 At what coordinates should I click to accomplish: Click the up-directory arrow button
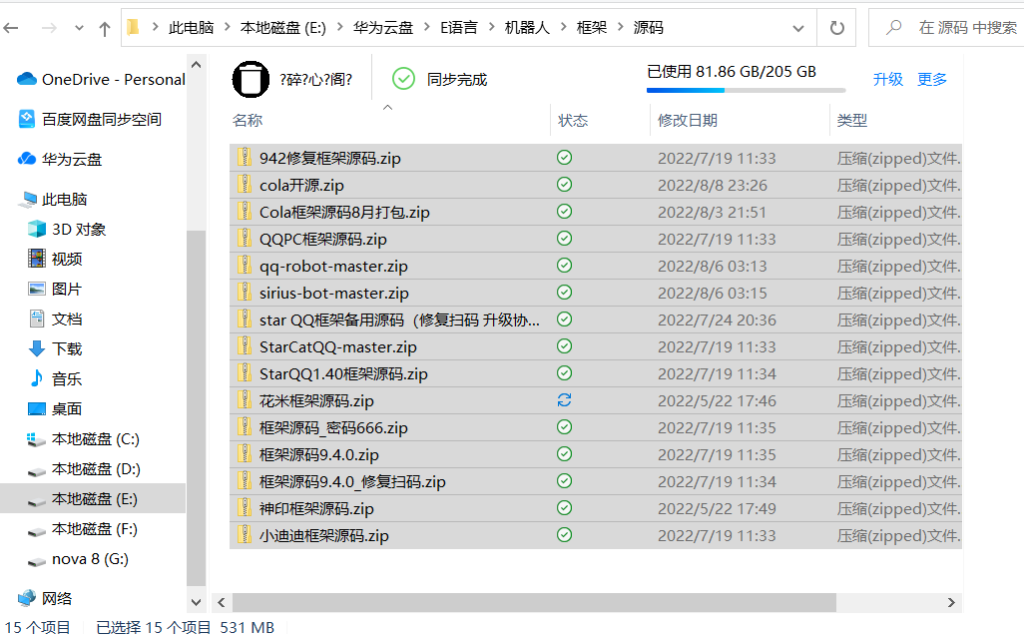[104, 29]
